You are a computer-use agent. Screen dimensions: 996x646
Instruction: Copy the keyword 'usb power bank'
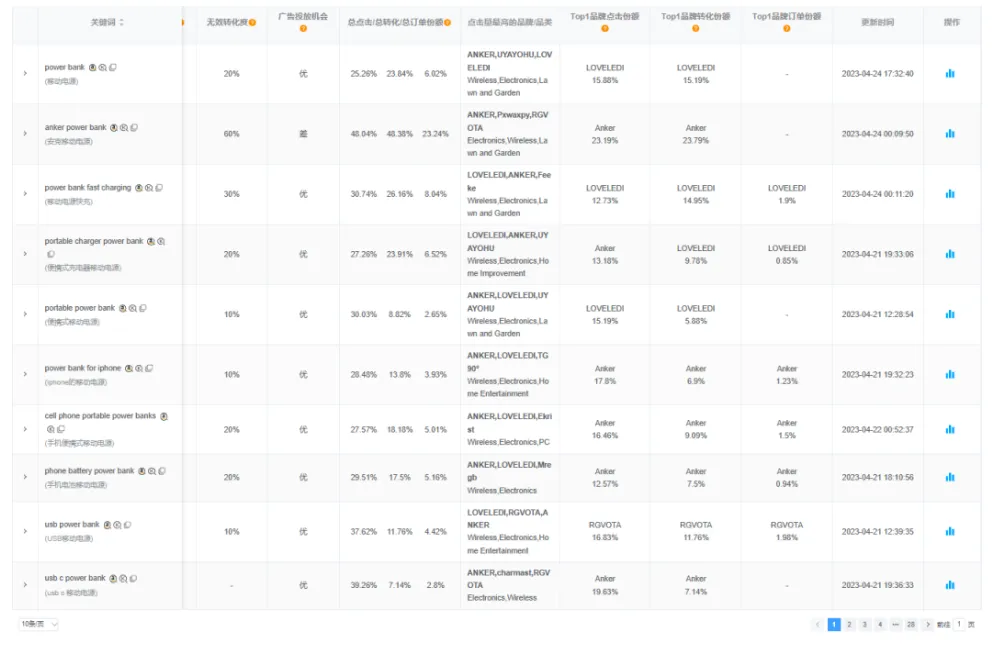(x=127, y=525)
